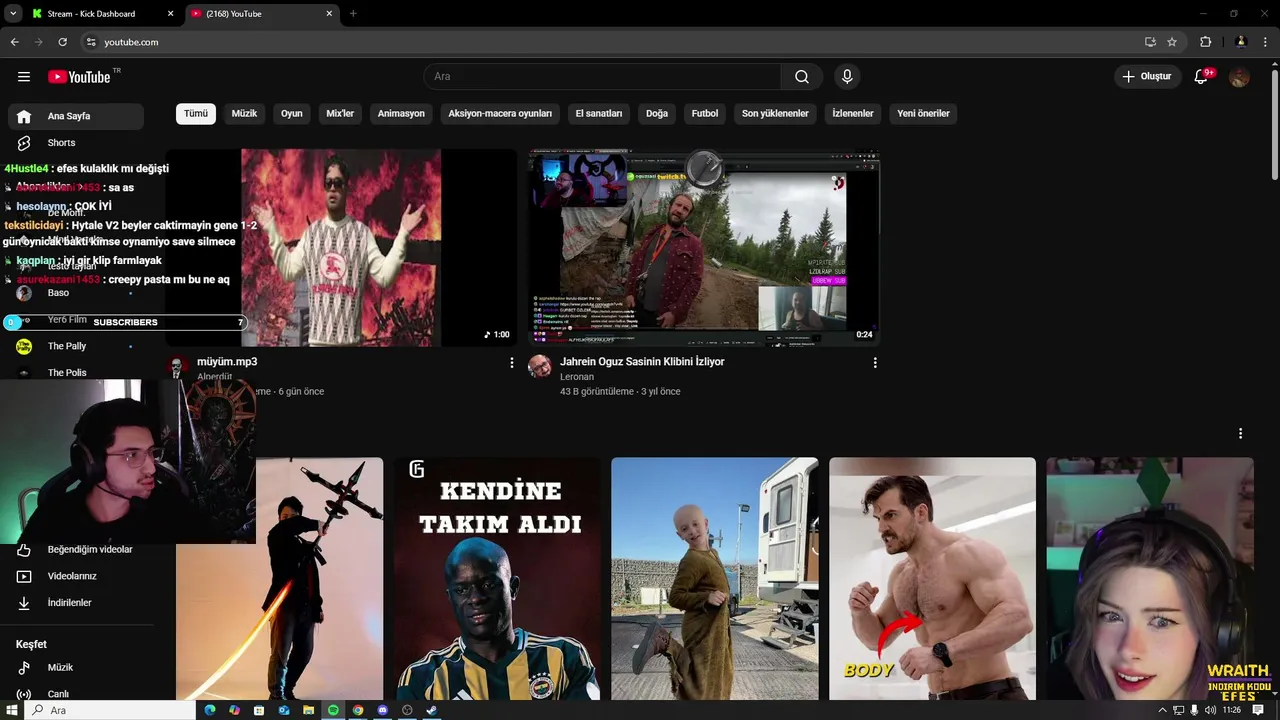Close the YouTube browser tab
The width and height of the screenshot is (1280, 720).
click(x=330, y=14)
